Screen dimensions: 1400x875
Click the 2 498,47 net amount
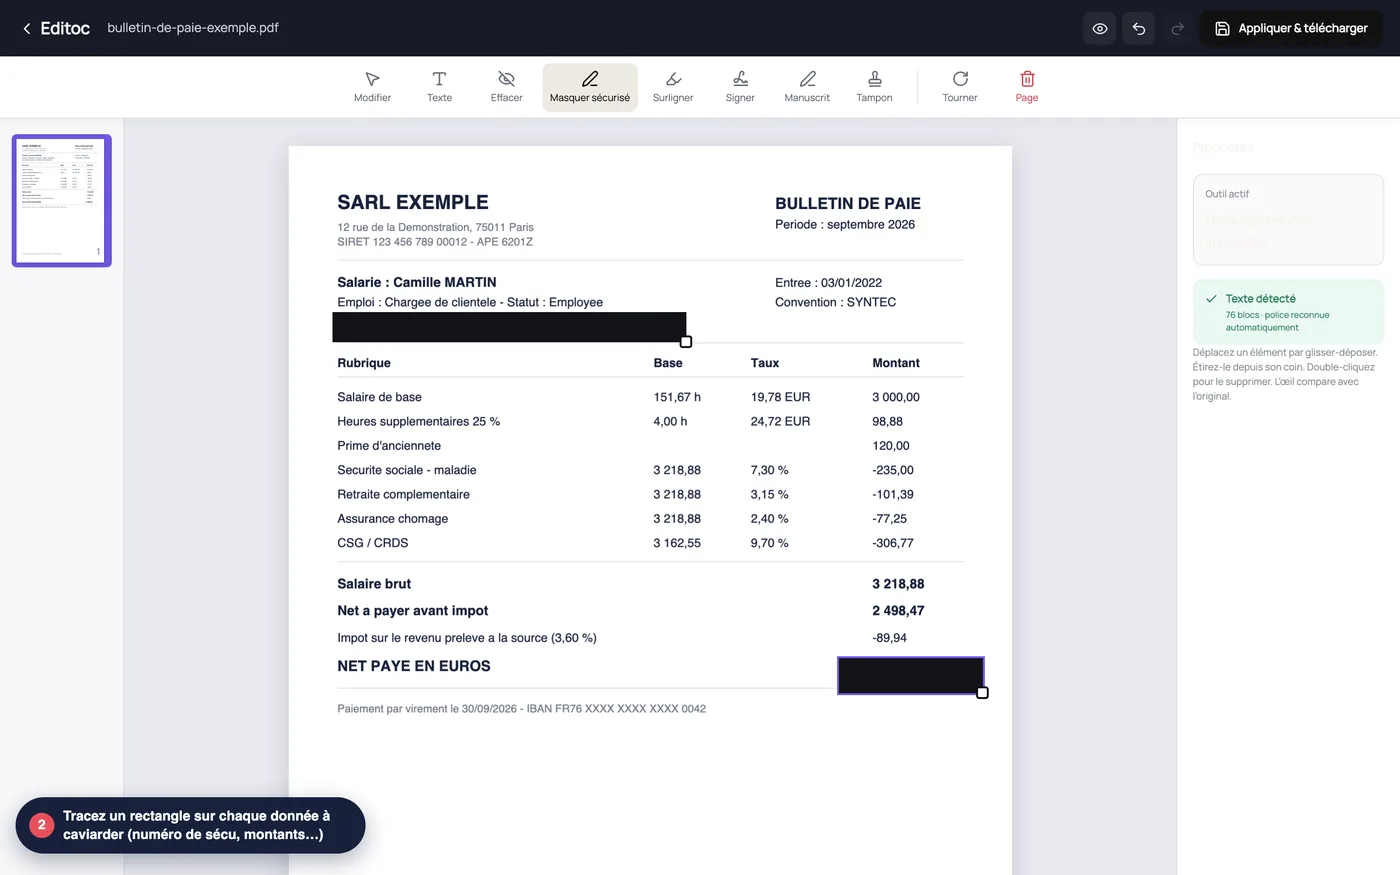[x=898, y=611]
